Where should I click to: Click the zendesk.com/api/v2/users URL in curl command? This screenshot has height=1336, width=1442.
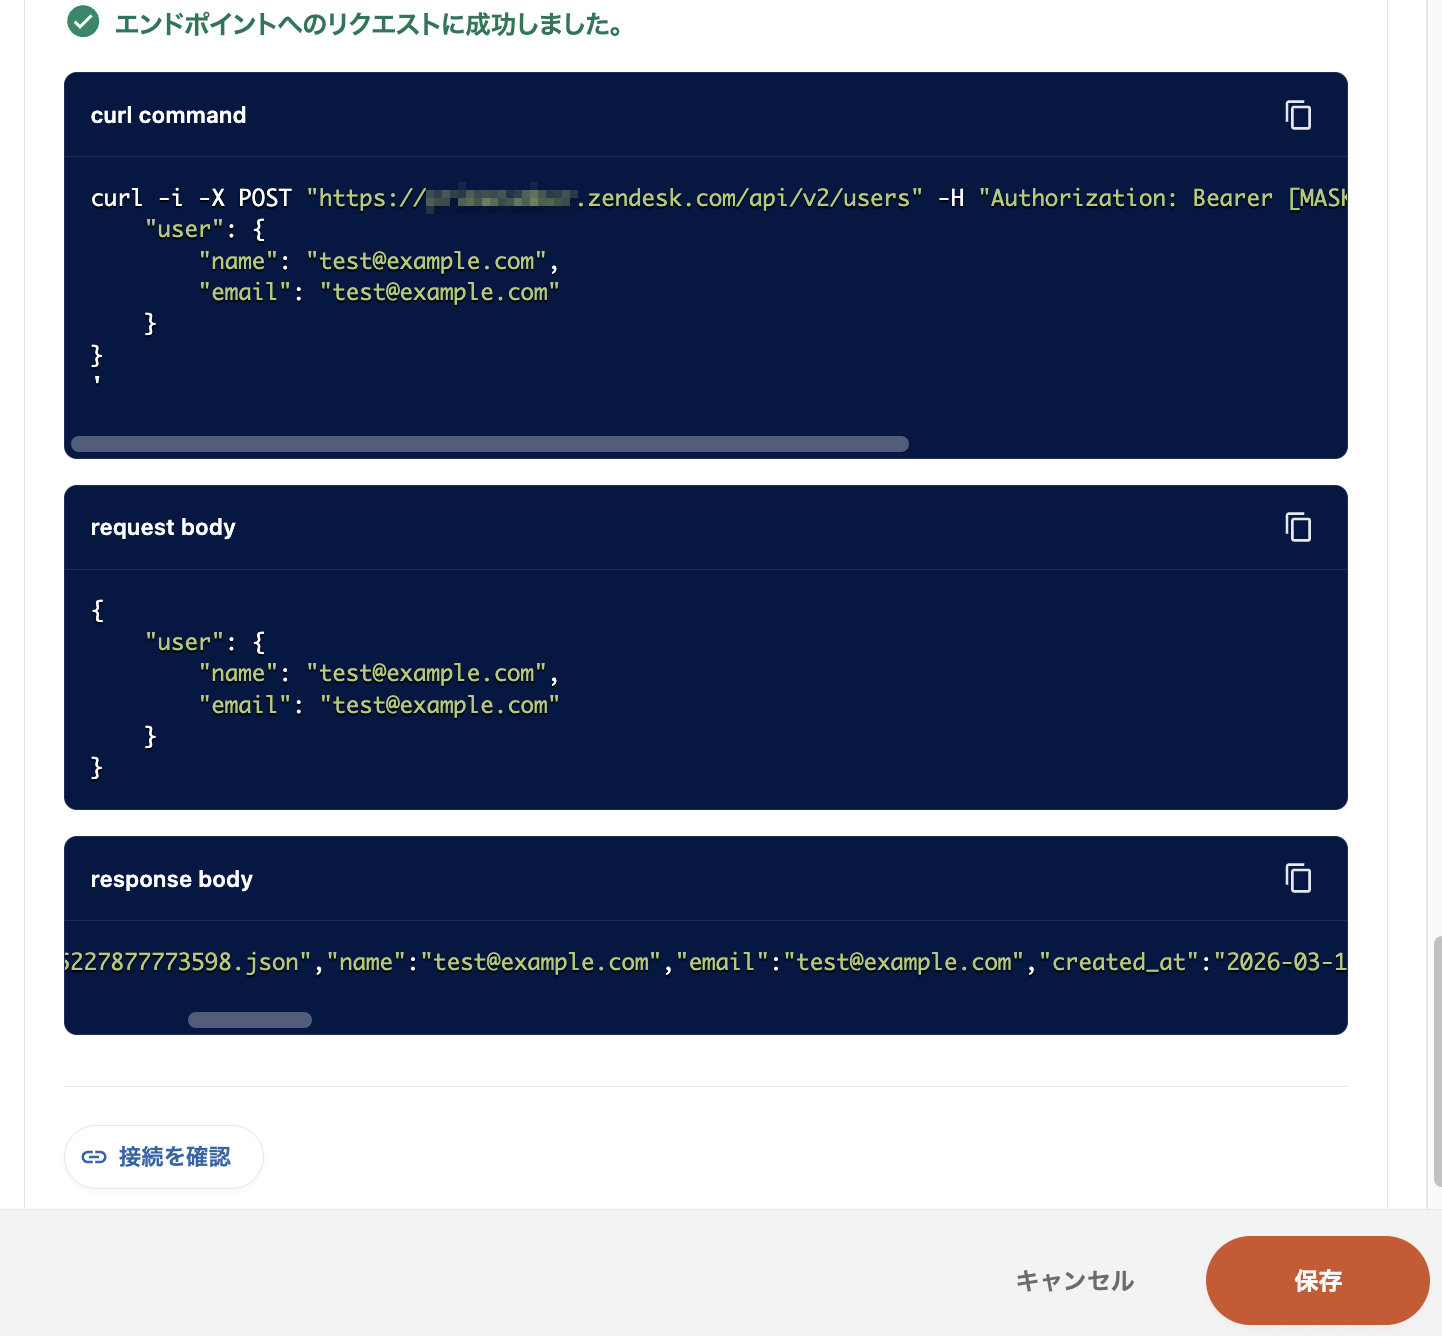coord(750,198)
